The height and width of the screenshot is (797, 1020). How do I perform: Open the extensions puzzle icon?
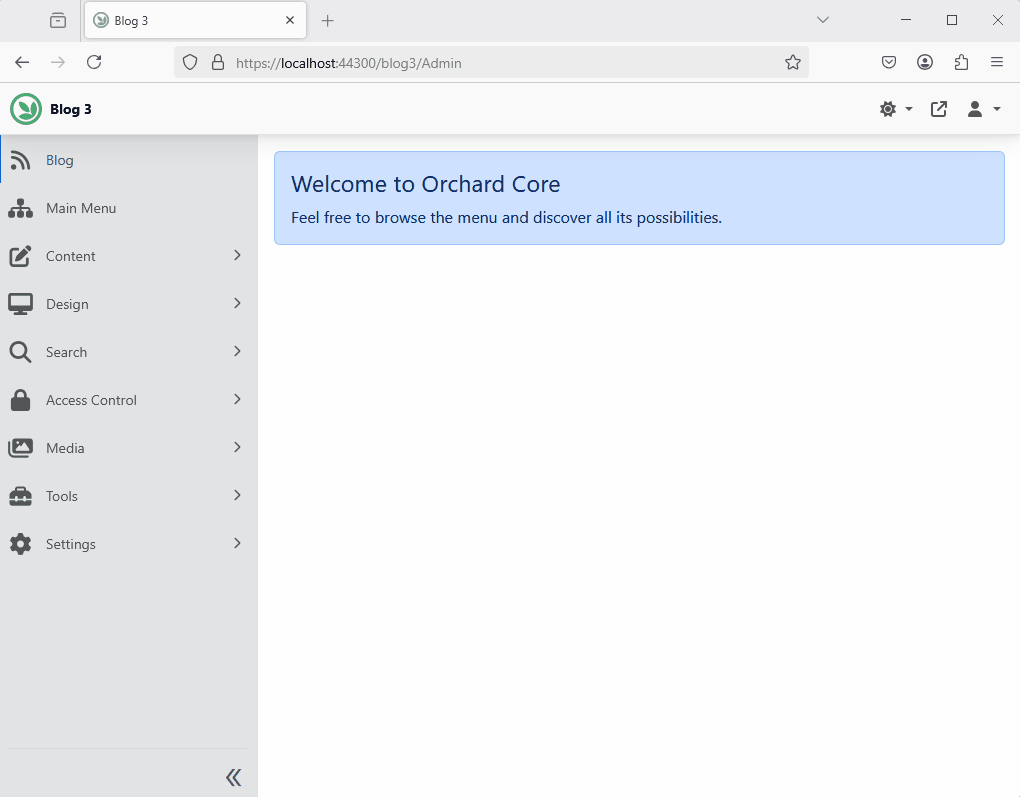pyautogui.click(x=961, y=62)
